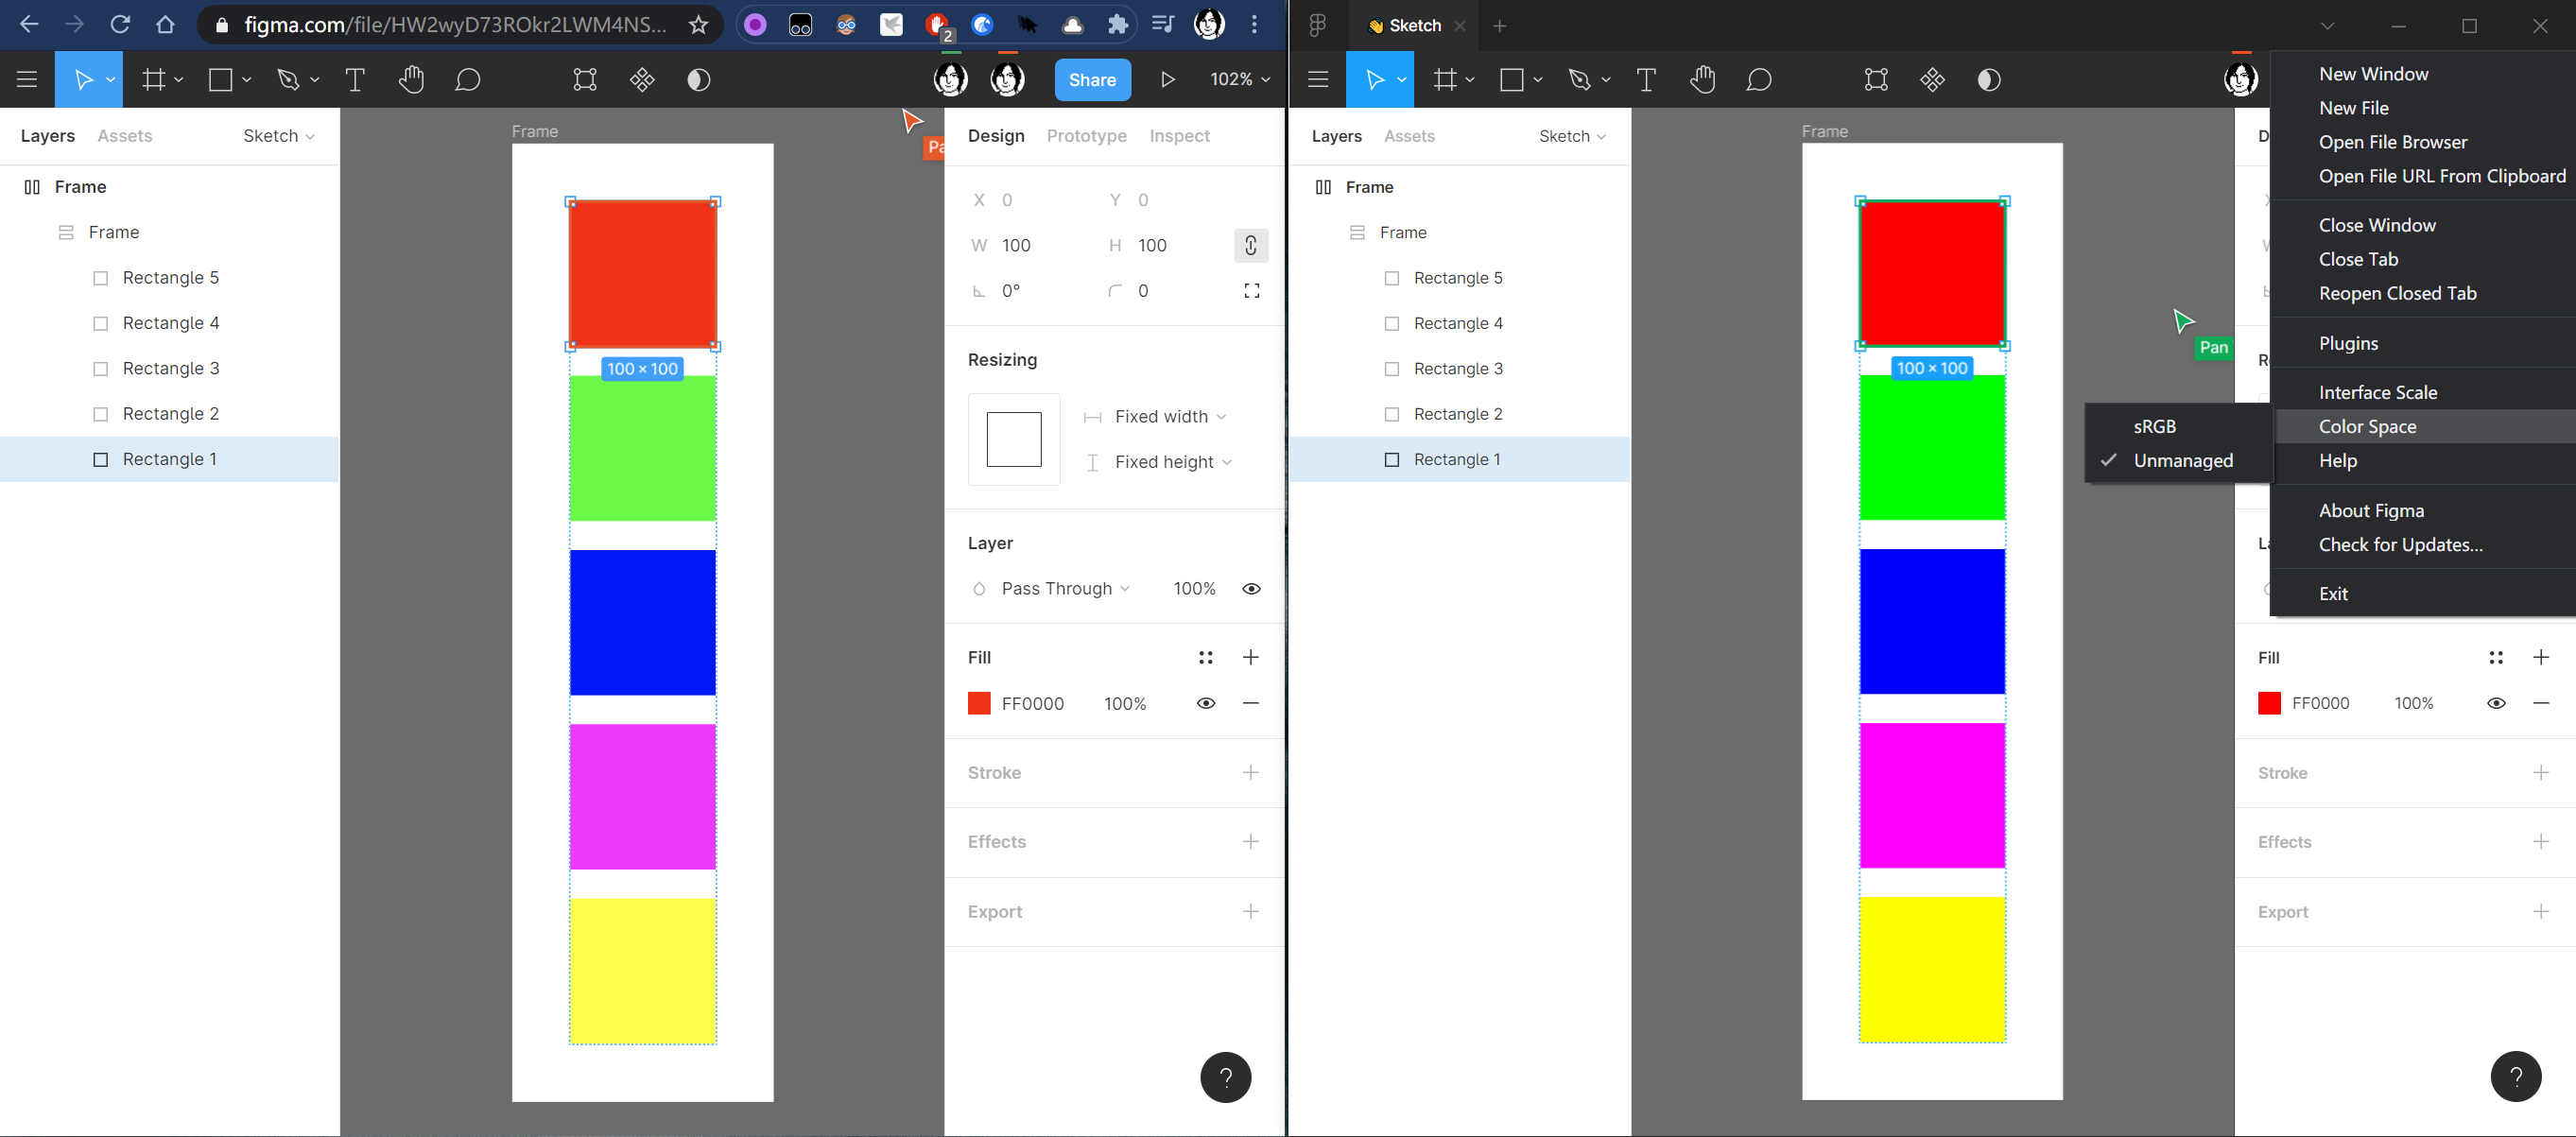Open Move tool dropdown arrow in browser Figma
The height and width of the screenshot is (1137, 2576).
click(110, 79)
